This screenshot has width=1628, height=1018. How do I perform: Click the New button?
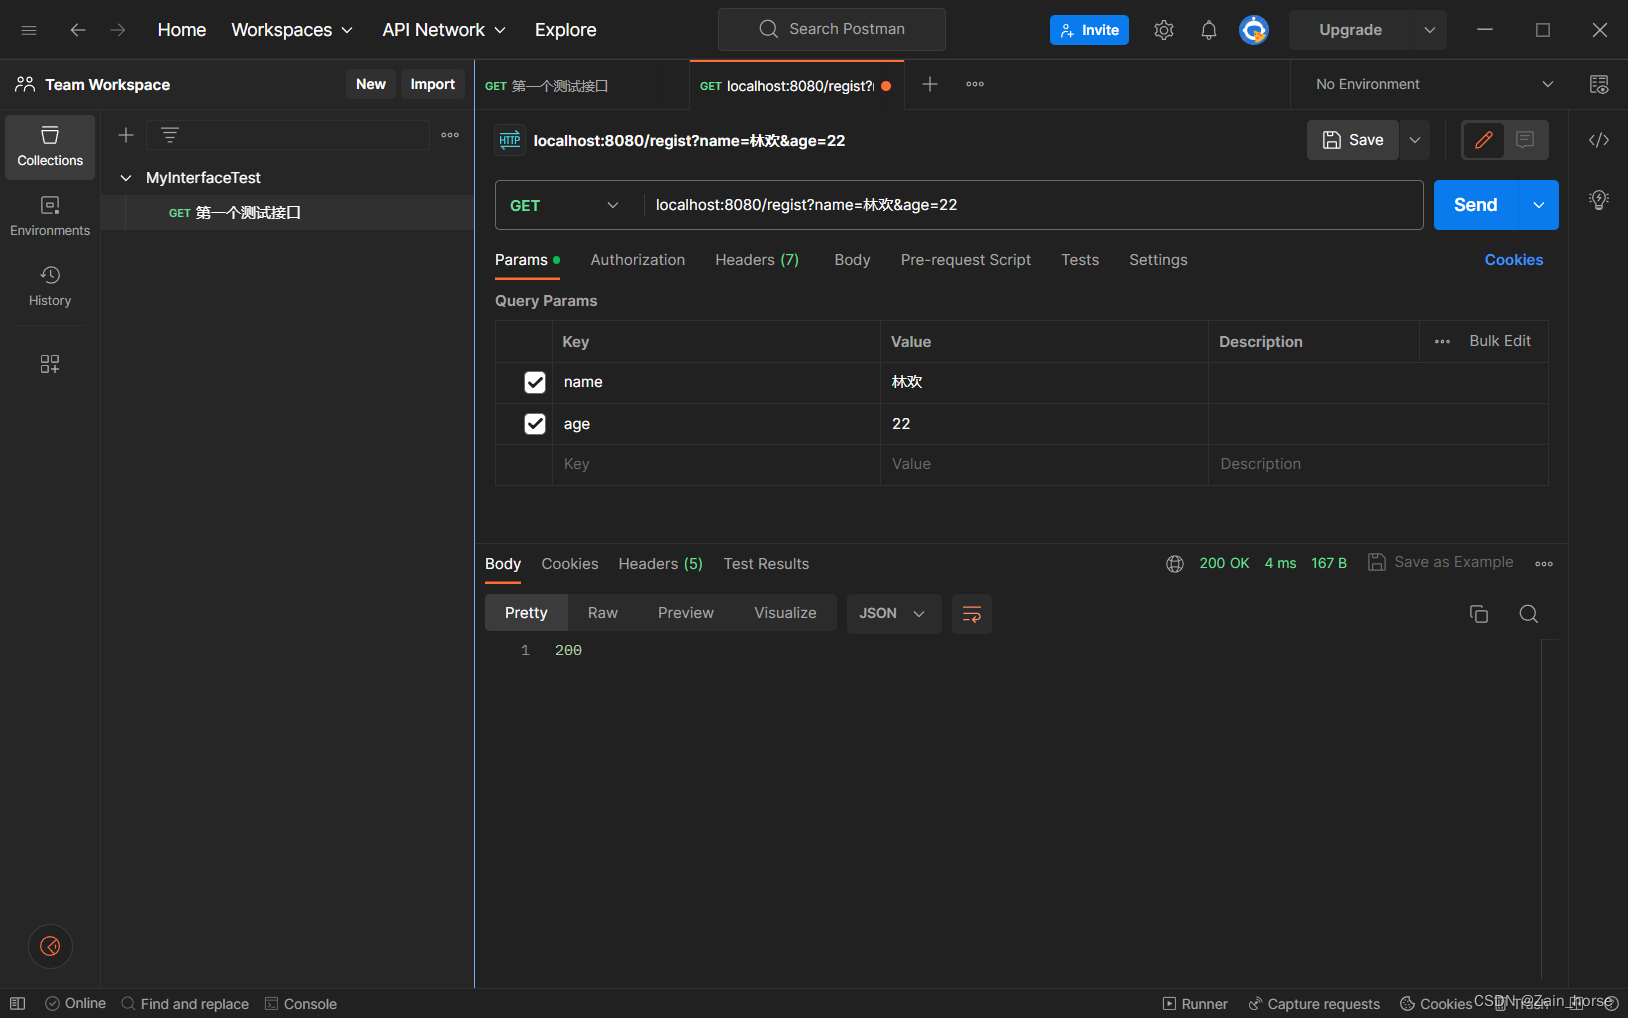tap(371, 84)
